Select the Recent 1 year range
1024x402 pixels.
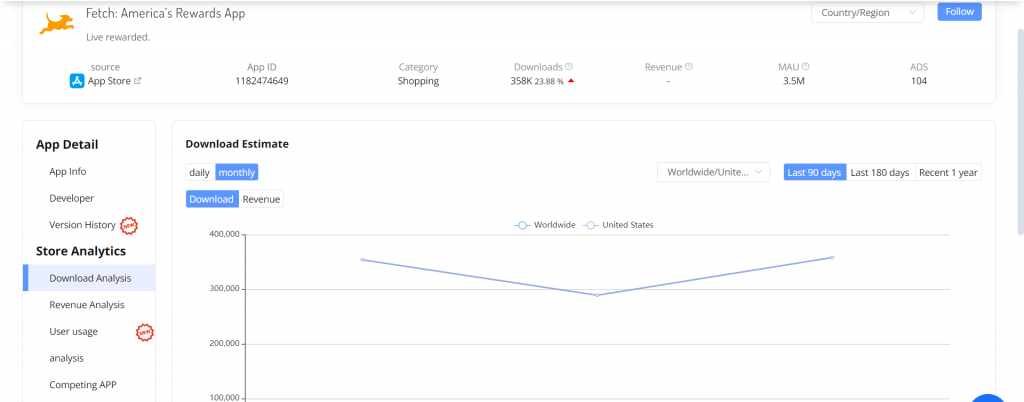(x=949, y=172)
